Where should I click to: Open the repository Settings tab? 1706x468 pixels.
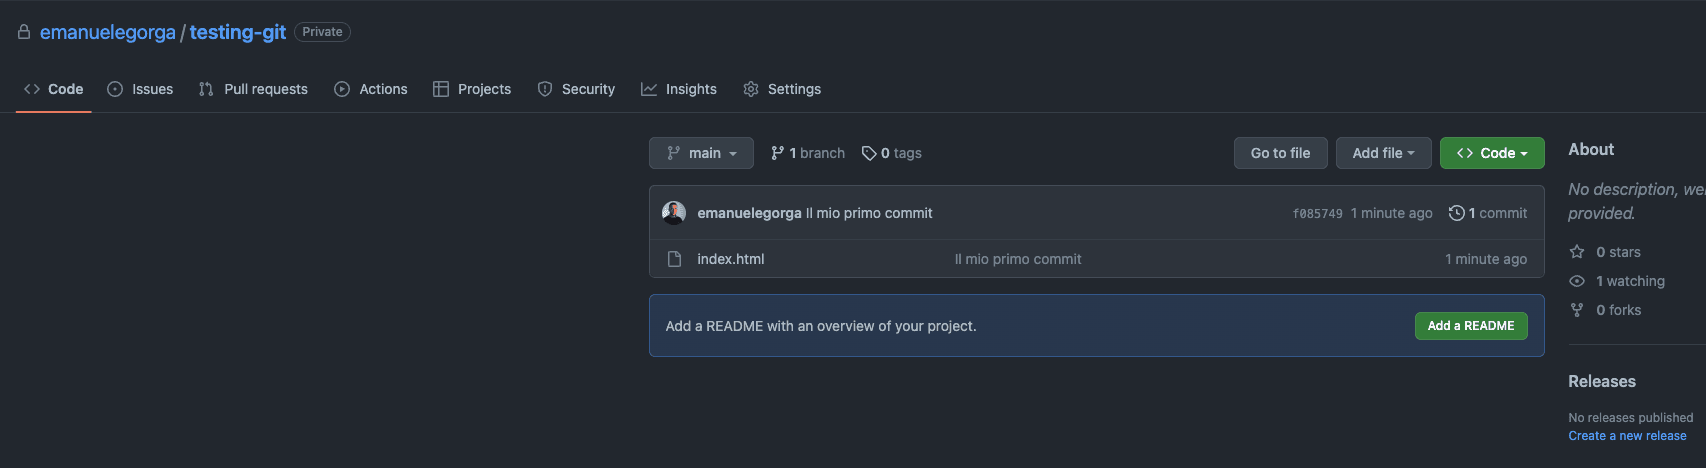coord(782,89)
